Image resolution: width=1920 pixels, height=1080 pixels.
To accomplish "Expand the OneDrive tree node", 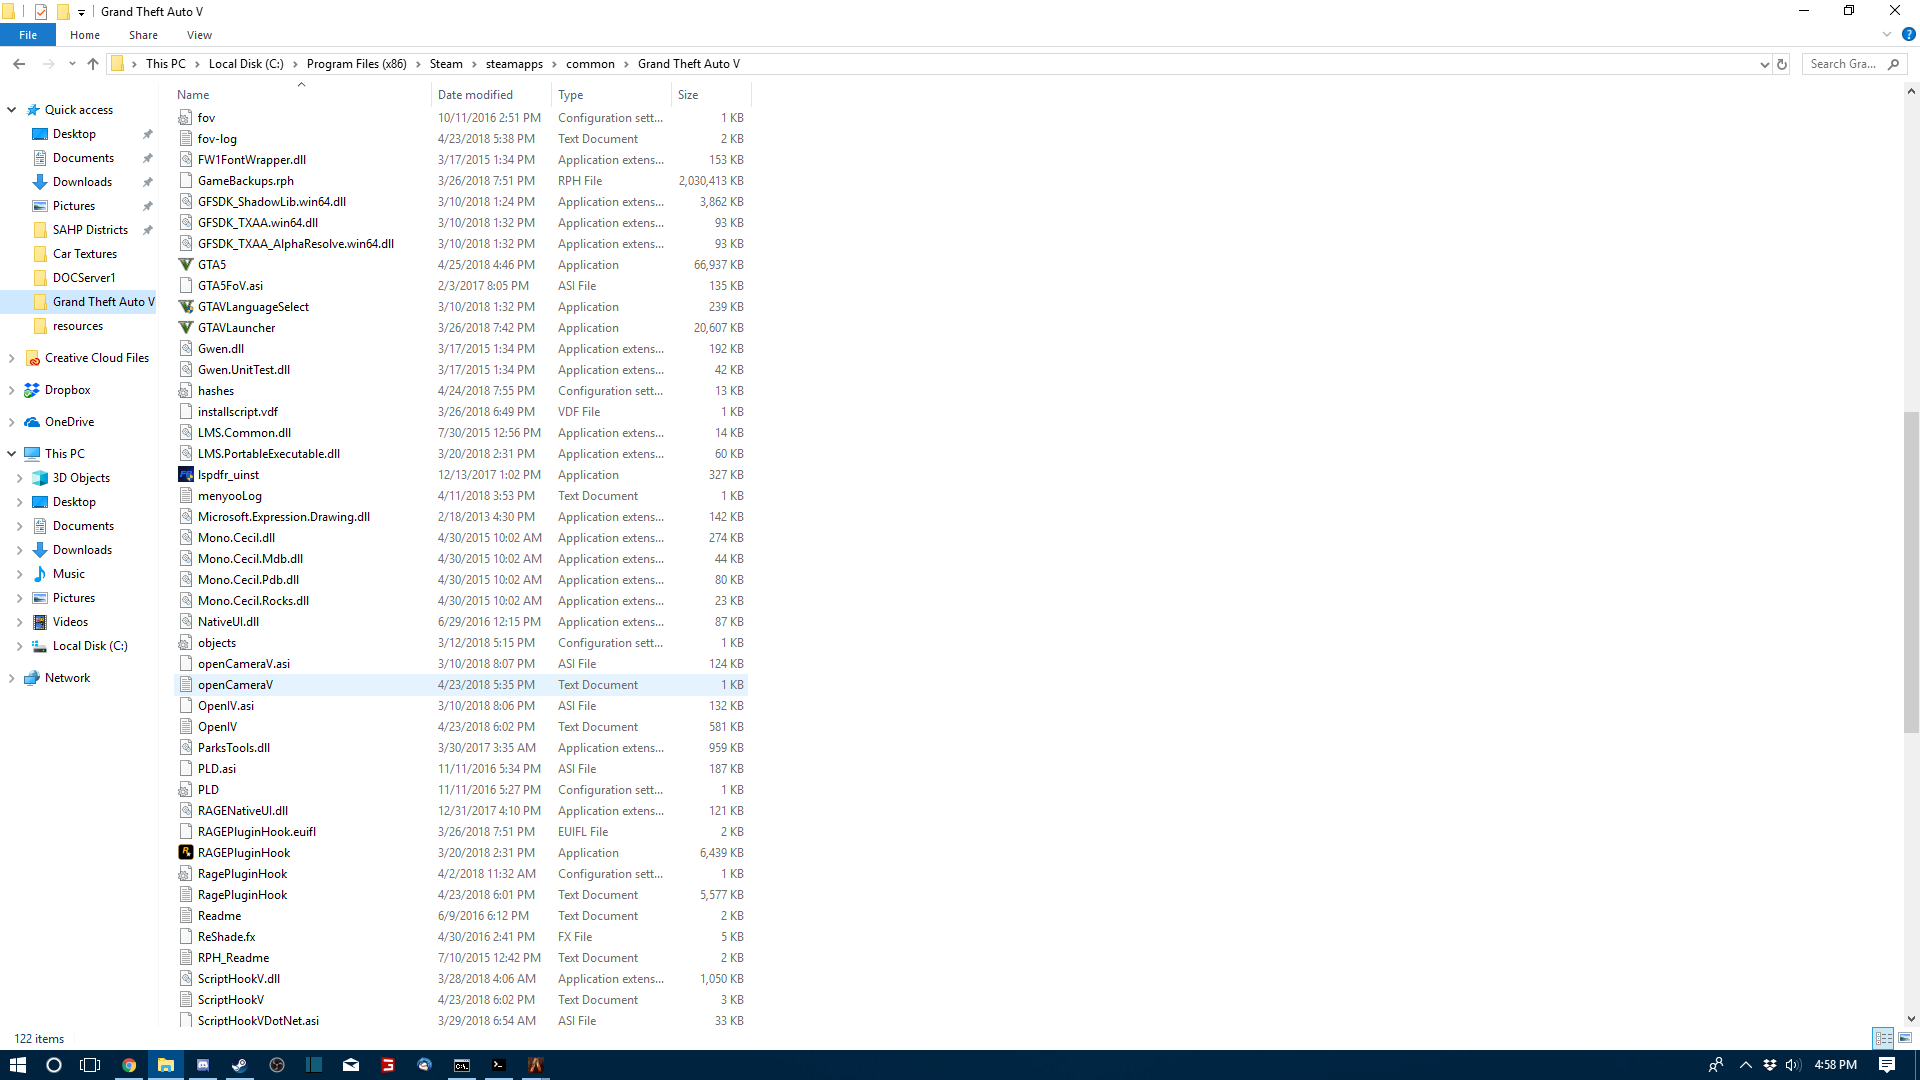I will pos(12,422).
